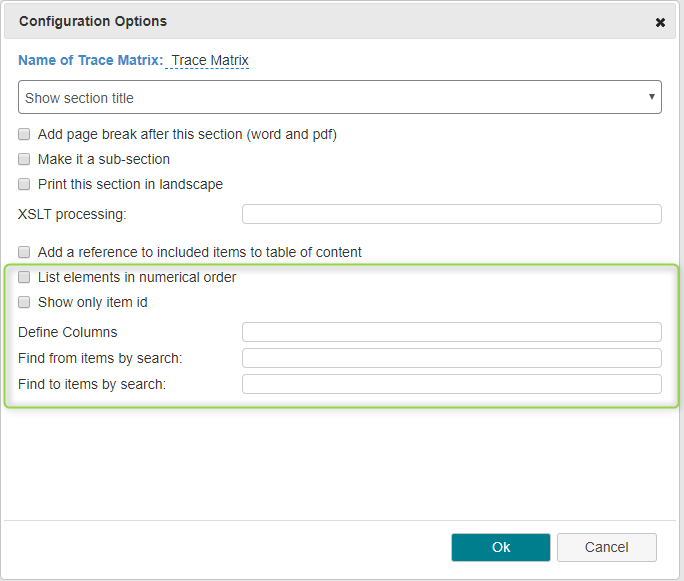Enable page break after this section
The image size is (684, 581).
coord(24,134)
